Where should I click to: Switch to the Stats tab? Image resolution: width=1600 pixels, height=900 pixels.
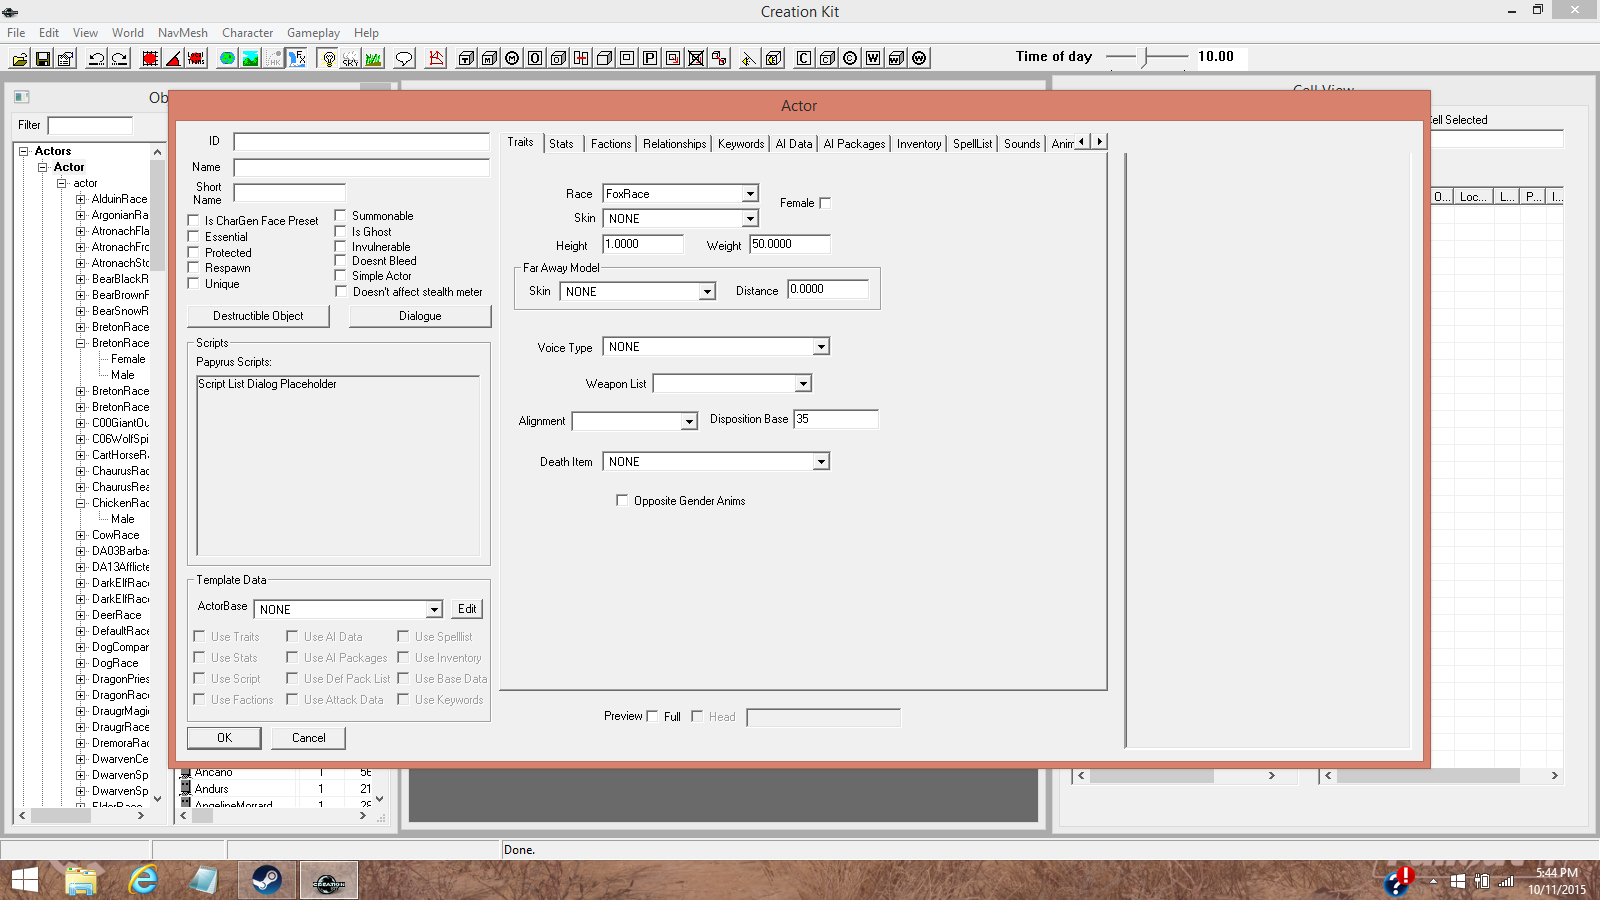point(561,144)
